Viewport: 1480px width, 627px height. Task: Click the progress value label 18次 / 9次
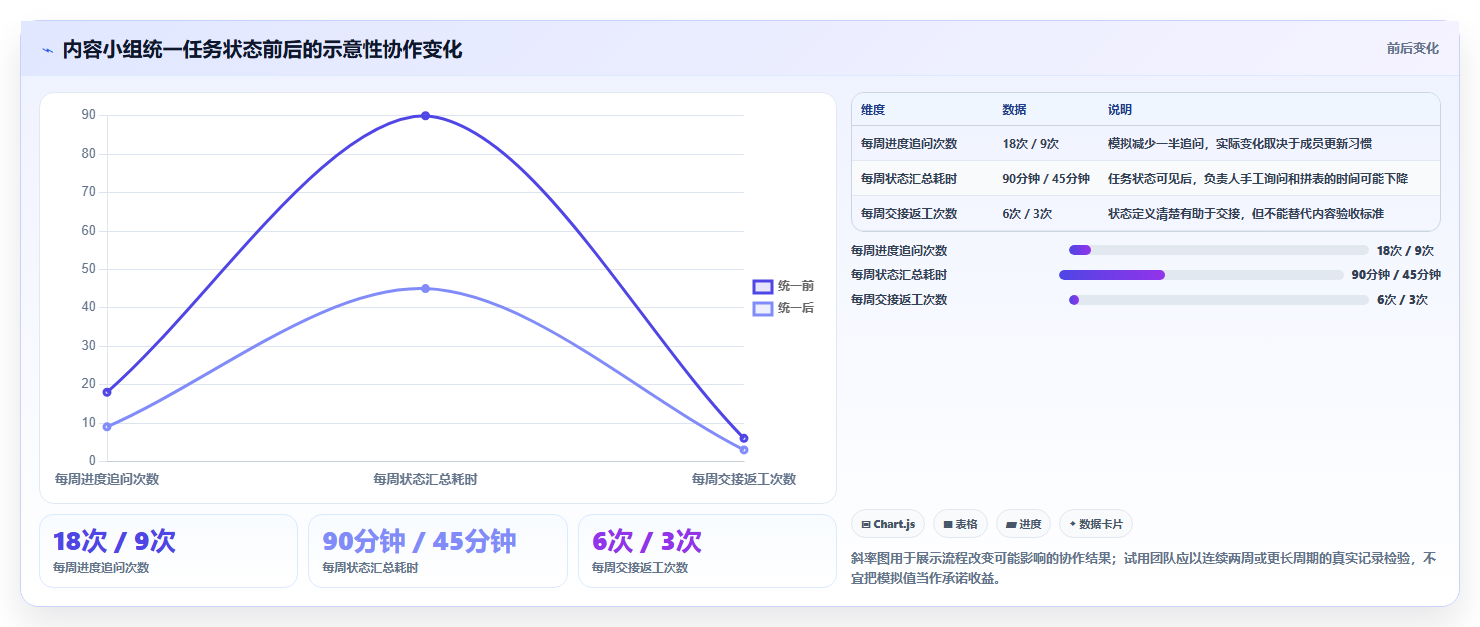(1405, 251)
